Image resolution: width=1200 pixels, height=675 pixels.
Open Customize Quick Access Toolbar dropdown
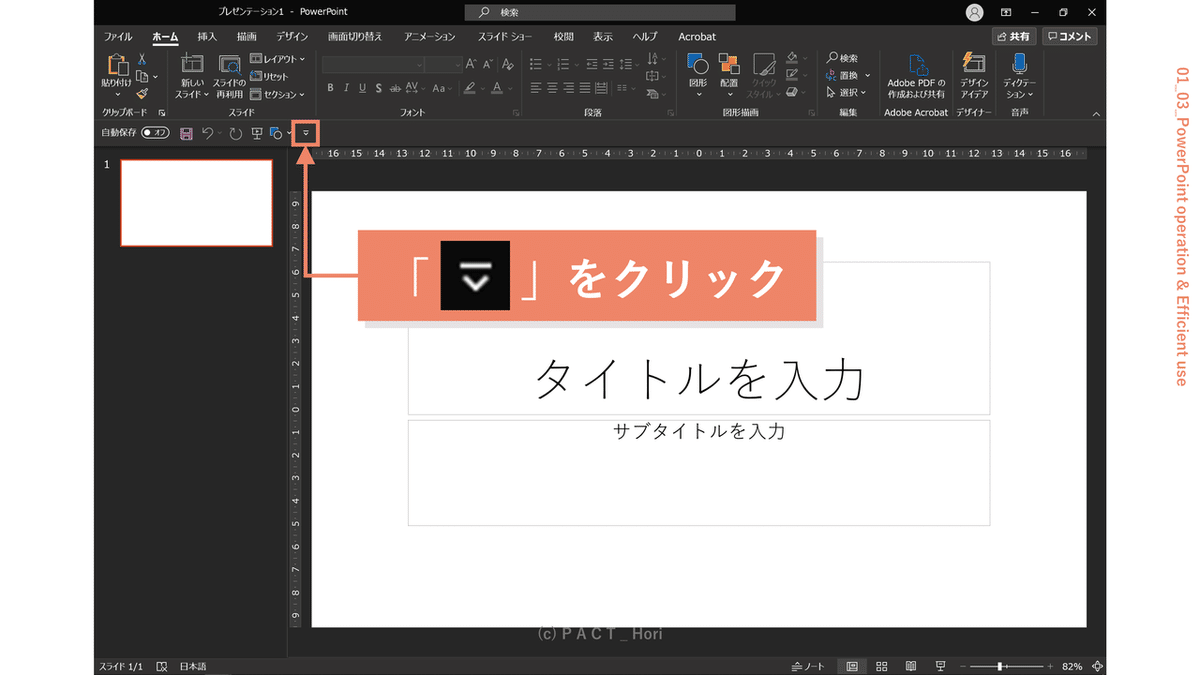click(305, 133)
